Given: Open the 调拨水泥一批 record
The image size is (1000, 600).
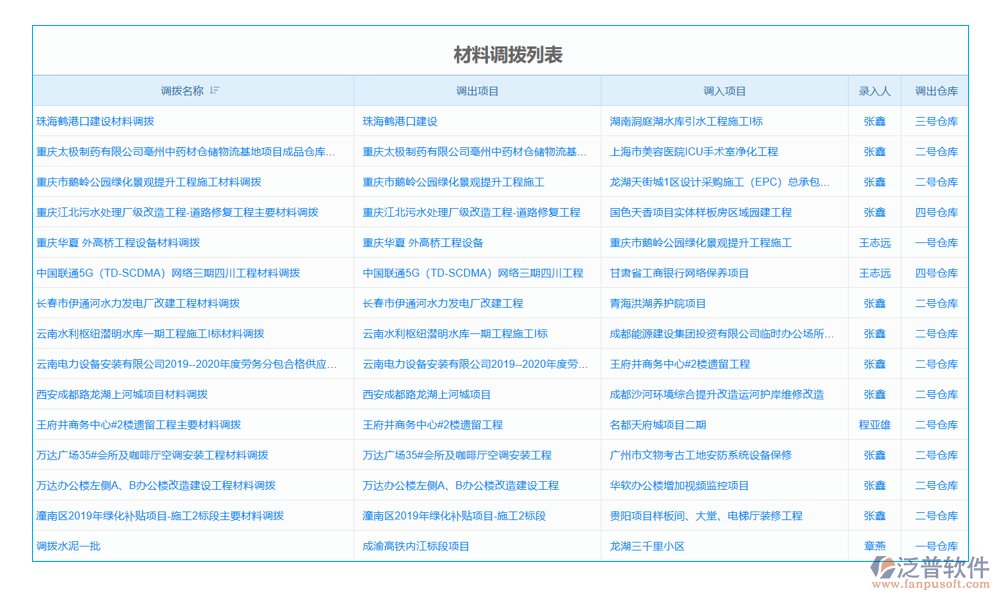Looking at the screenshot, I should coord(70,546).
